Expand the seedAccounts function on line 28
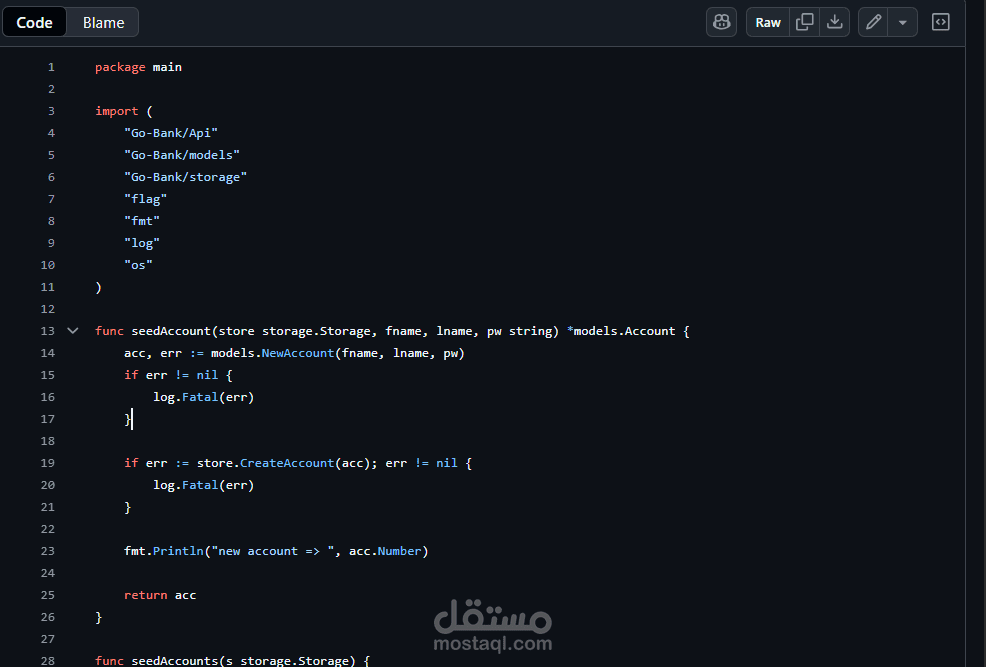986x667 pixels. (72, 660)
